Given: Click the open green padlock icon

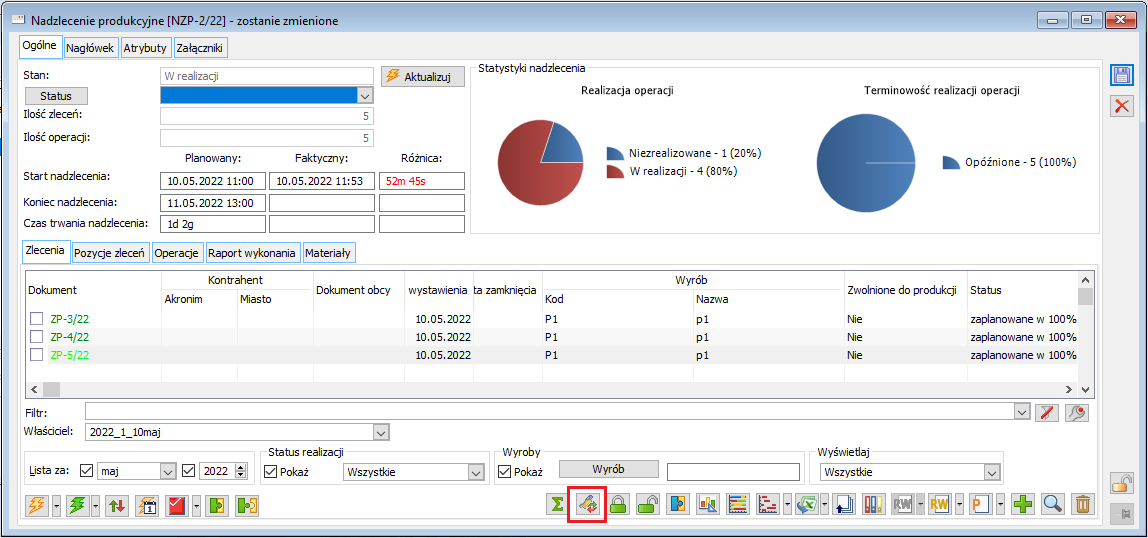Looking at the screenshot, I should [x=650, y=504].
